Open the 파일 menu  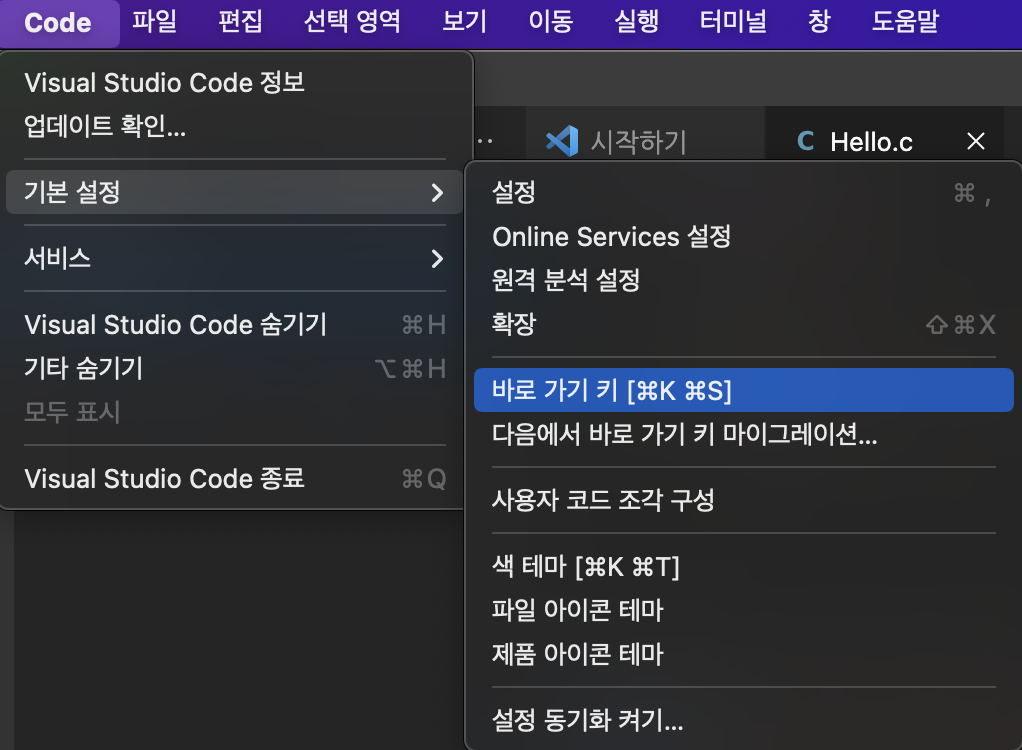click(x=154, y=22)
